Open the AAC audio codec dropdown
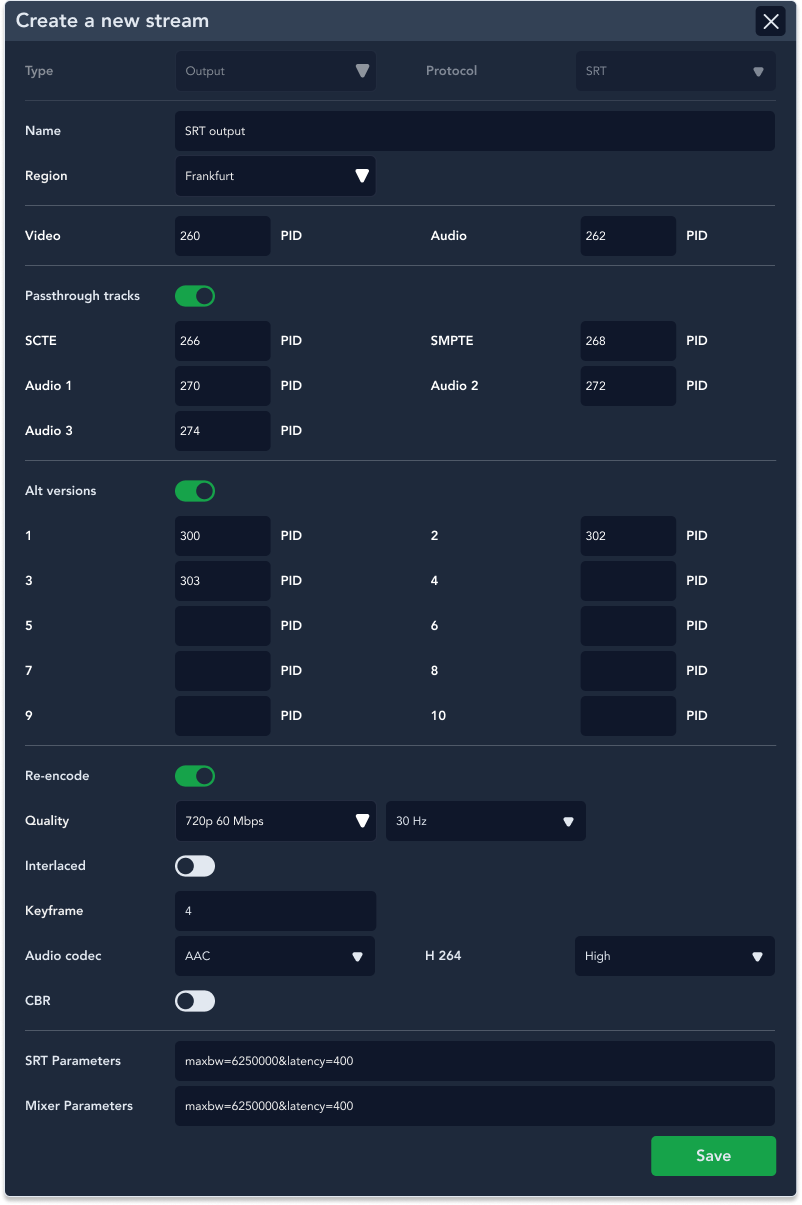This screenshot has width=802, height=1205. [275, 956]
